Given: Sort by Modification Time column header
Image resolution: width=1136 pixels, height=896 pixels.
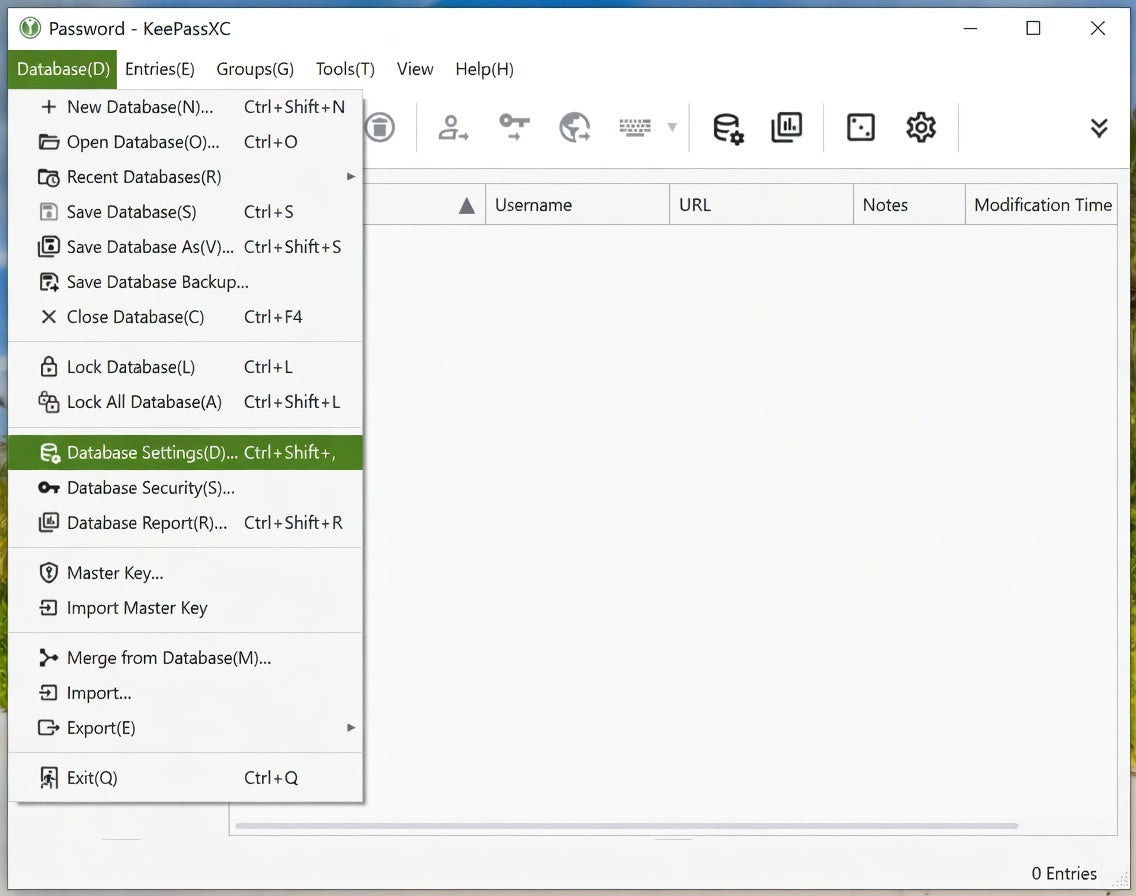Looking at the screenshot, I should tap(1041, 205).
